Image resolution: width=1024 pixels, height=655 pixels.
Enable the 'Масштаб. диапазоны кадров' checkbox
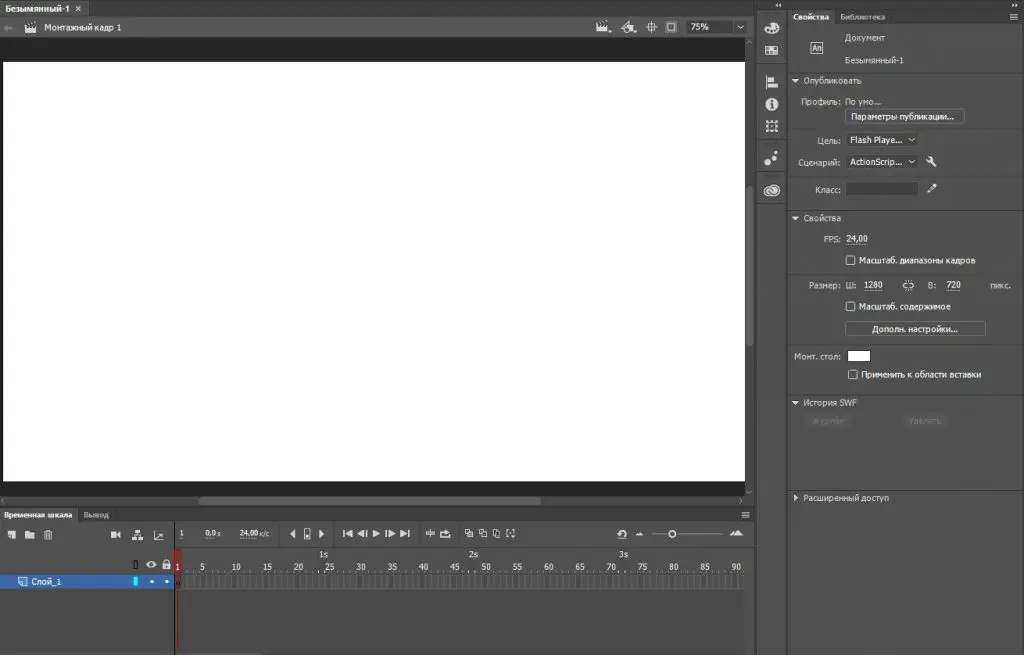point(850,260)
